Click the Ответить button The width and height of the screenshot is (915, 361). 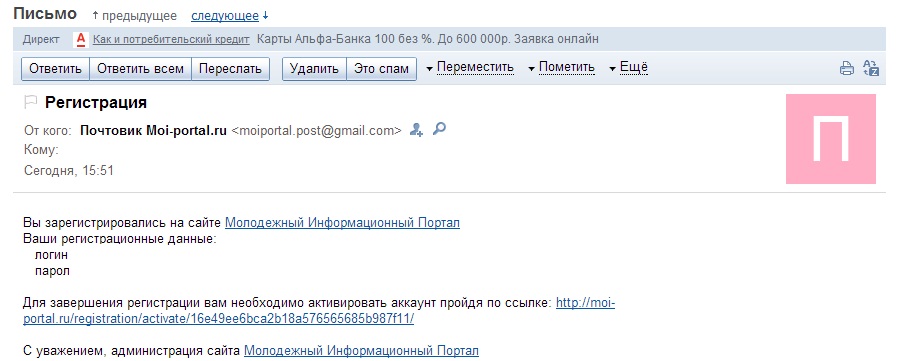[x=55, y=69]
